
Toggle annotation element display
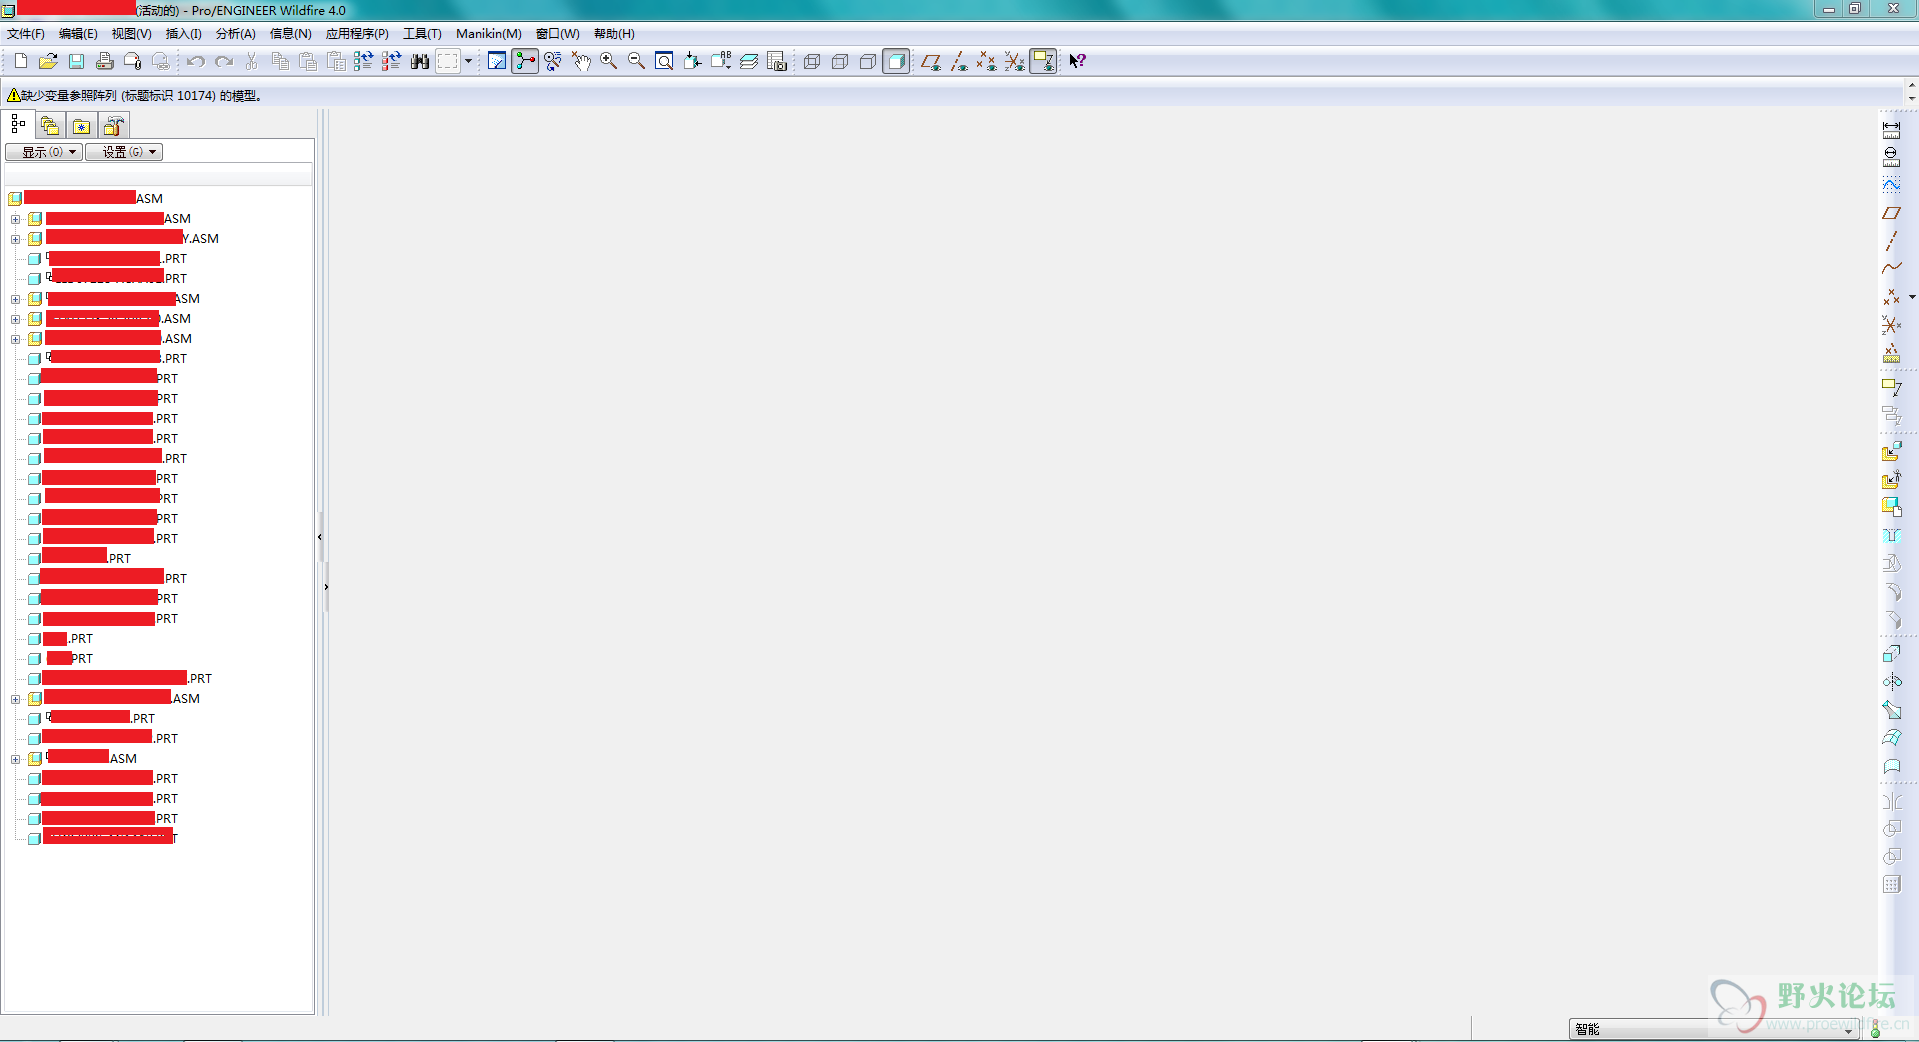[1043, 61]
